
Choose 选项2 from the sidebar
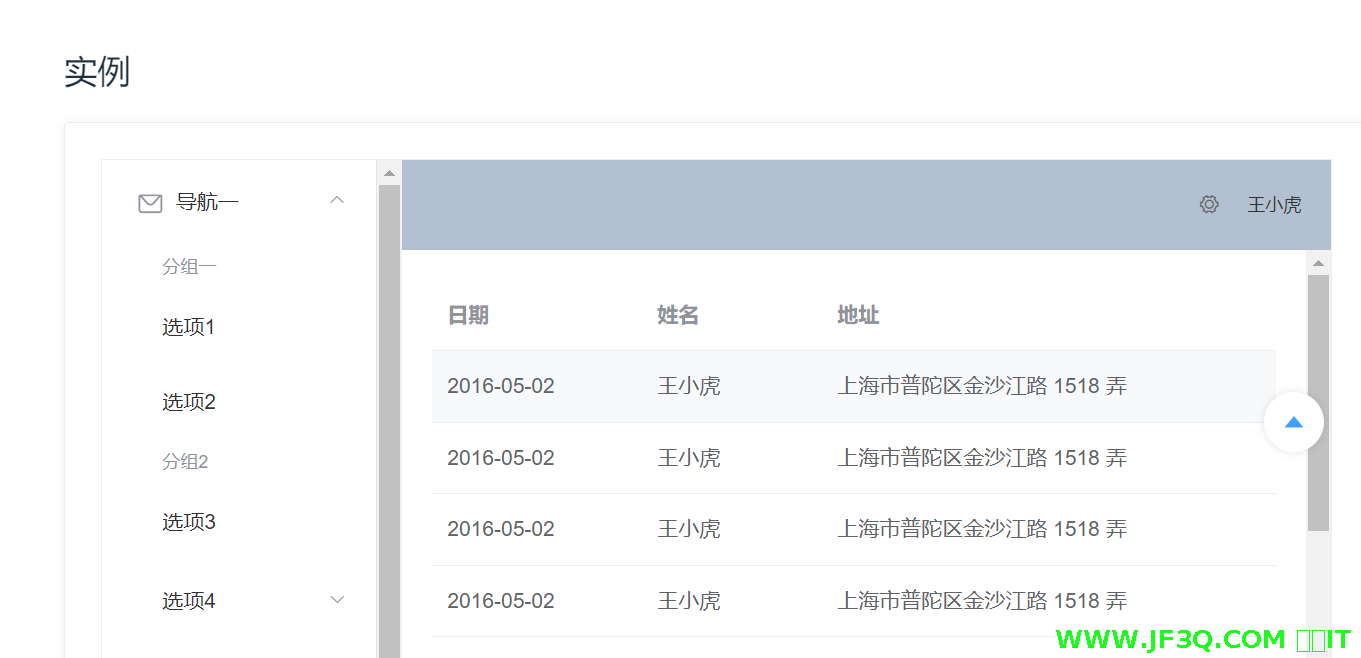189,402
